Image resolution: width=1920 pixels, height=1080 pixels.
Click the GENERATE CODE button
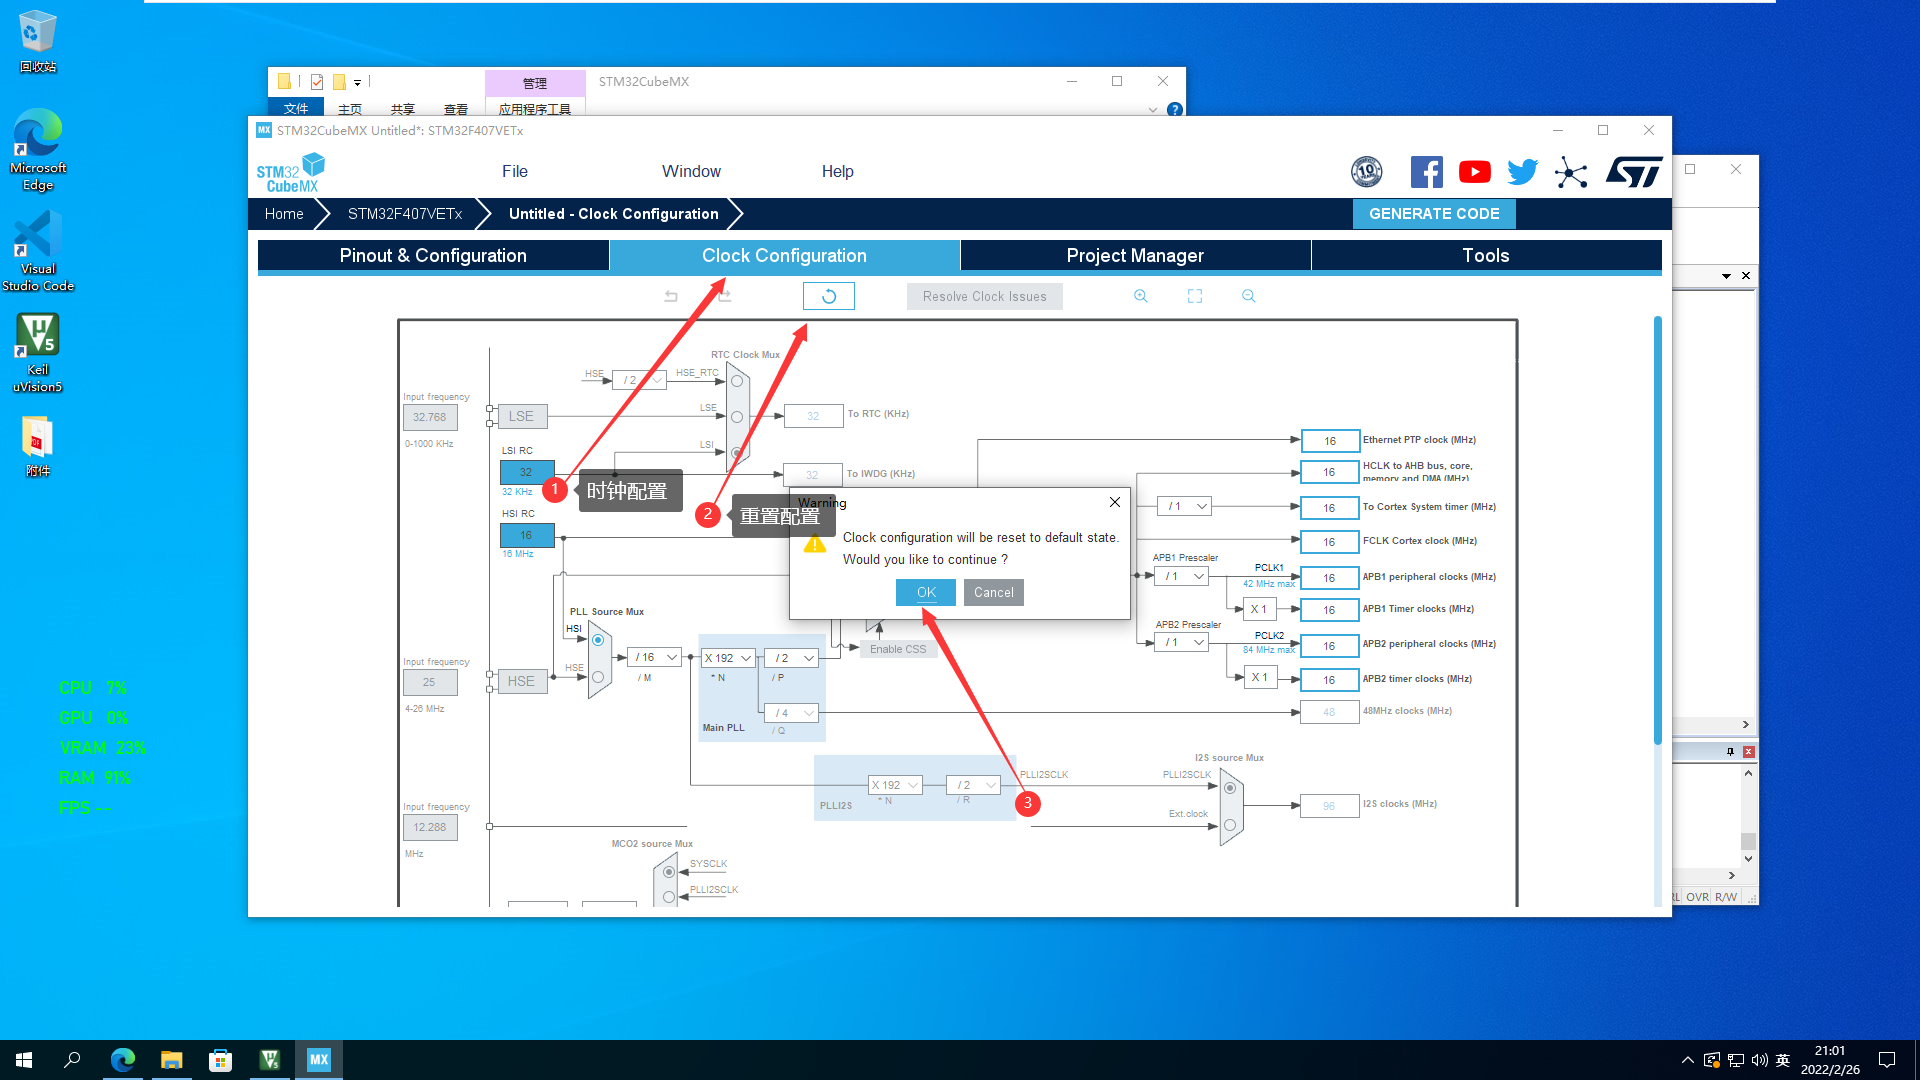(1433, 214)
